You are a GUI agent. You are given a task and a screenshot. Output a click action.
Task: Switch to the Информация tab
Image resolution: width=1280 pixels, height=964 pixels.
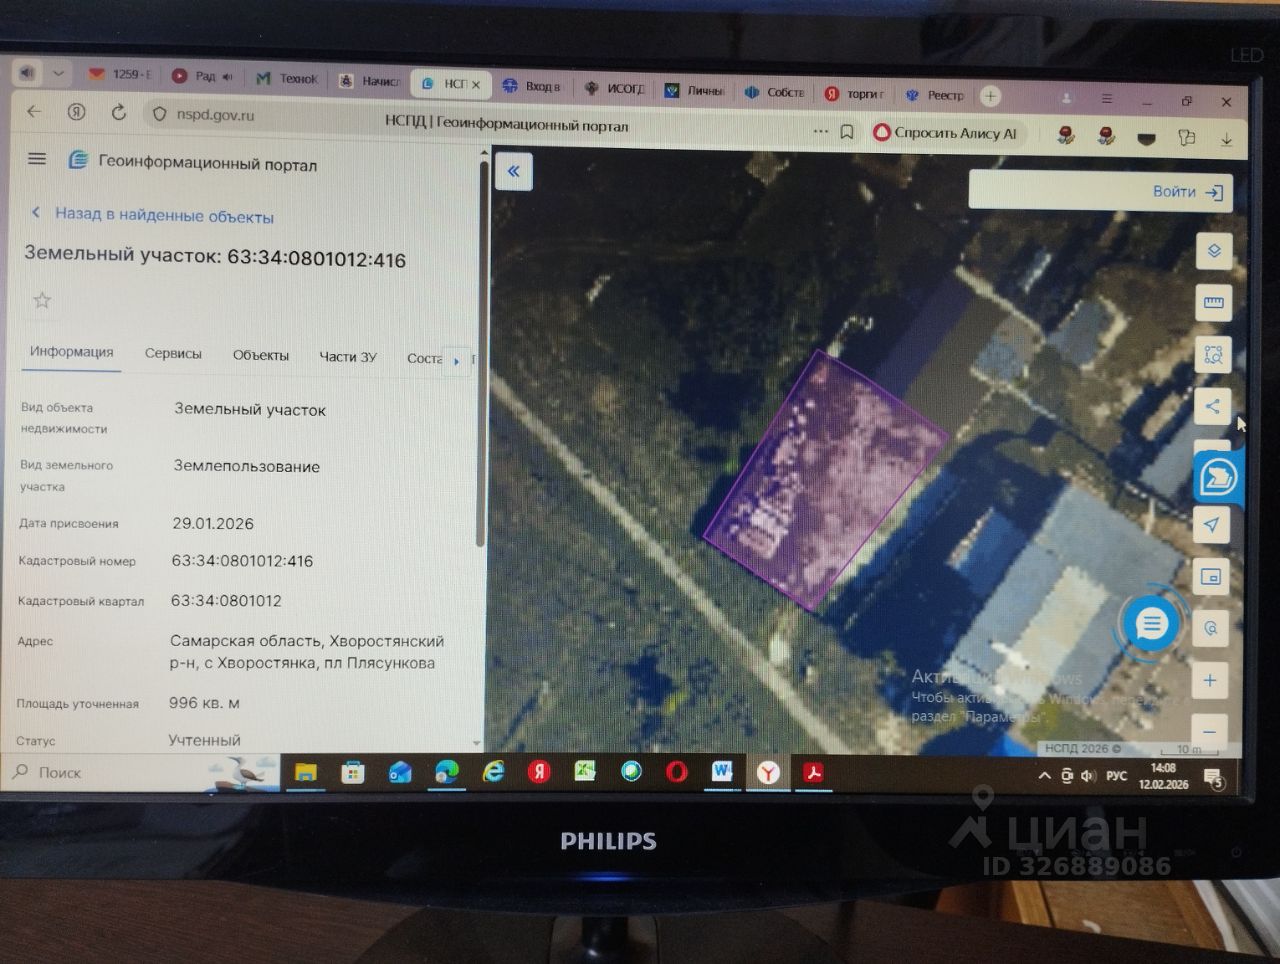(x=71, y=352)
